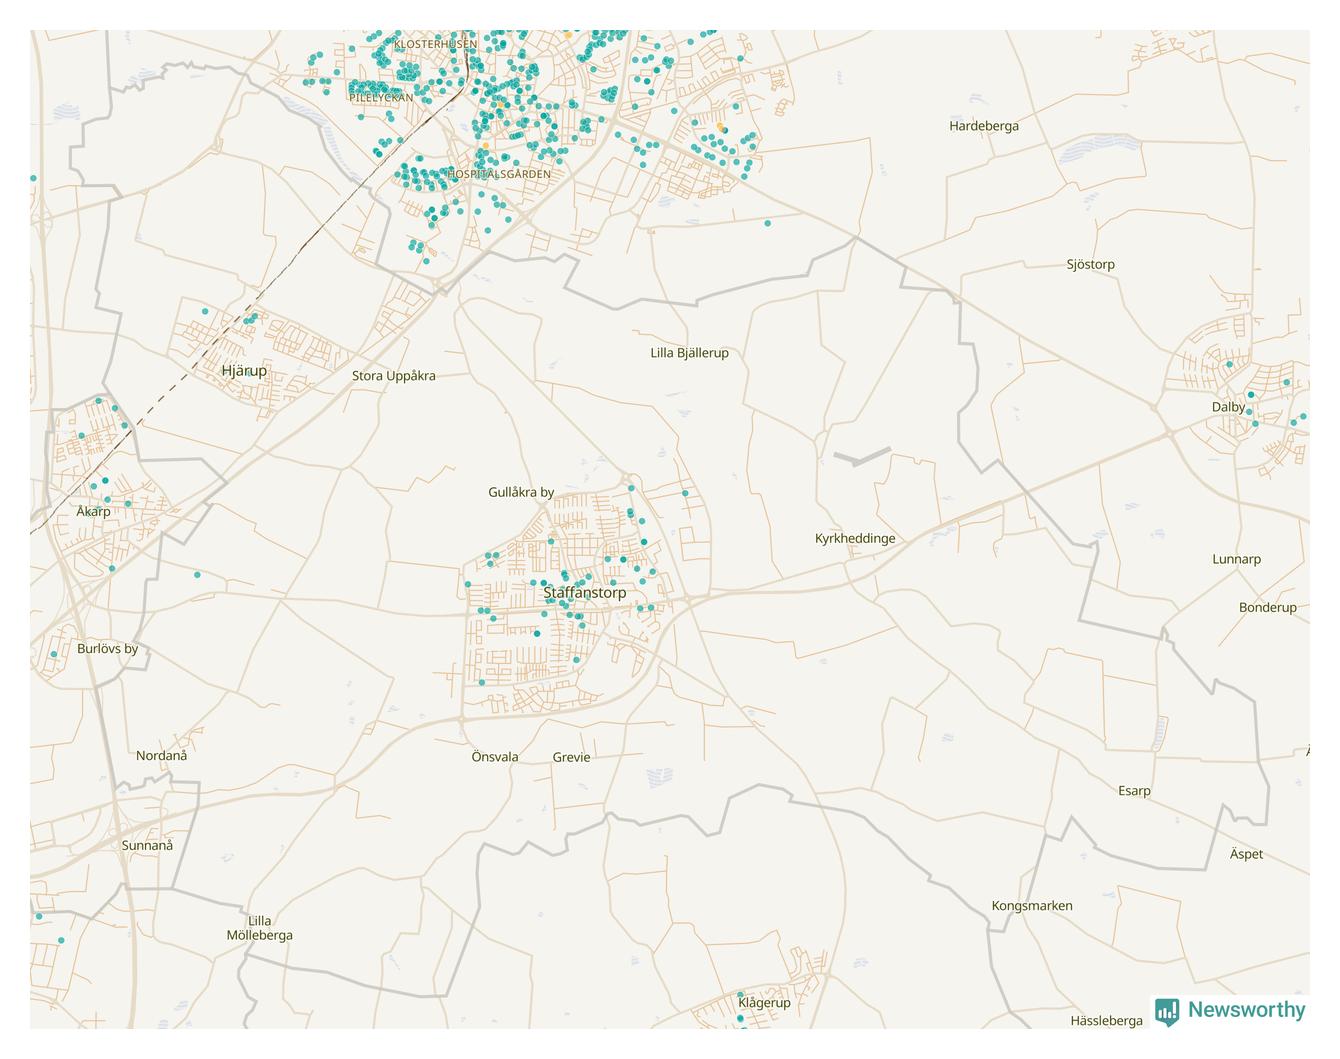Select the KLOSTERHUSEN district label
The width and height of the screenshot is (1340, 1059).
point(435,44)
